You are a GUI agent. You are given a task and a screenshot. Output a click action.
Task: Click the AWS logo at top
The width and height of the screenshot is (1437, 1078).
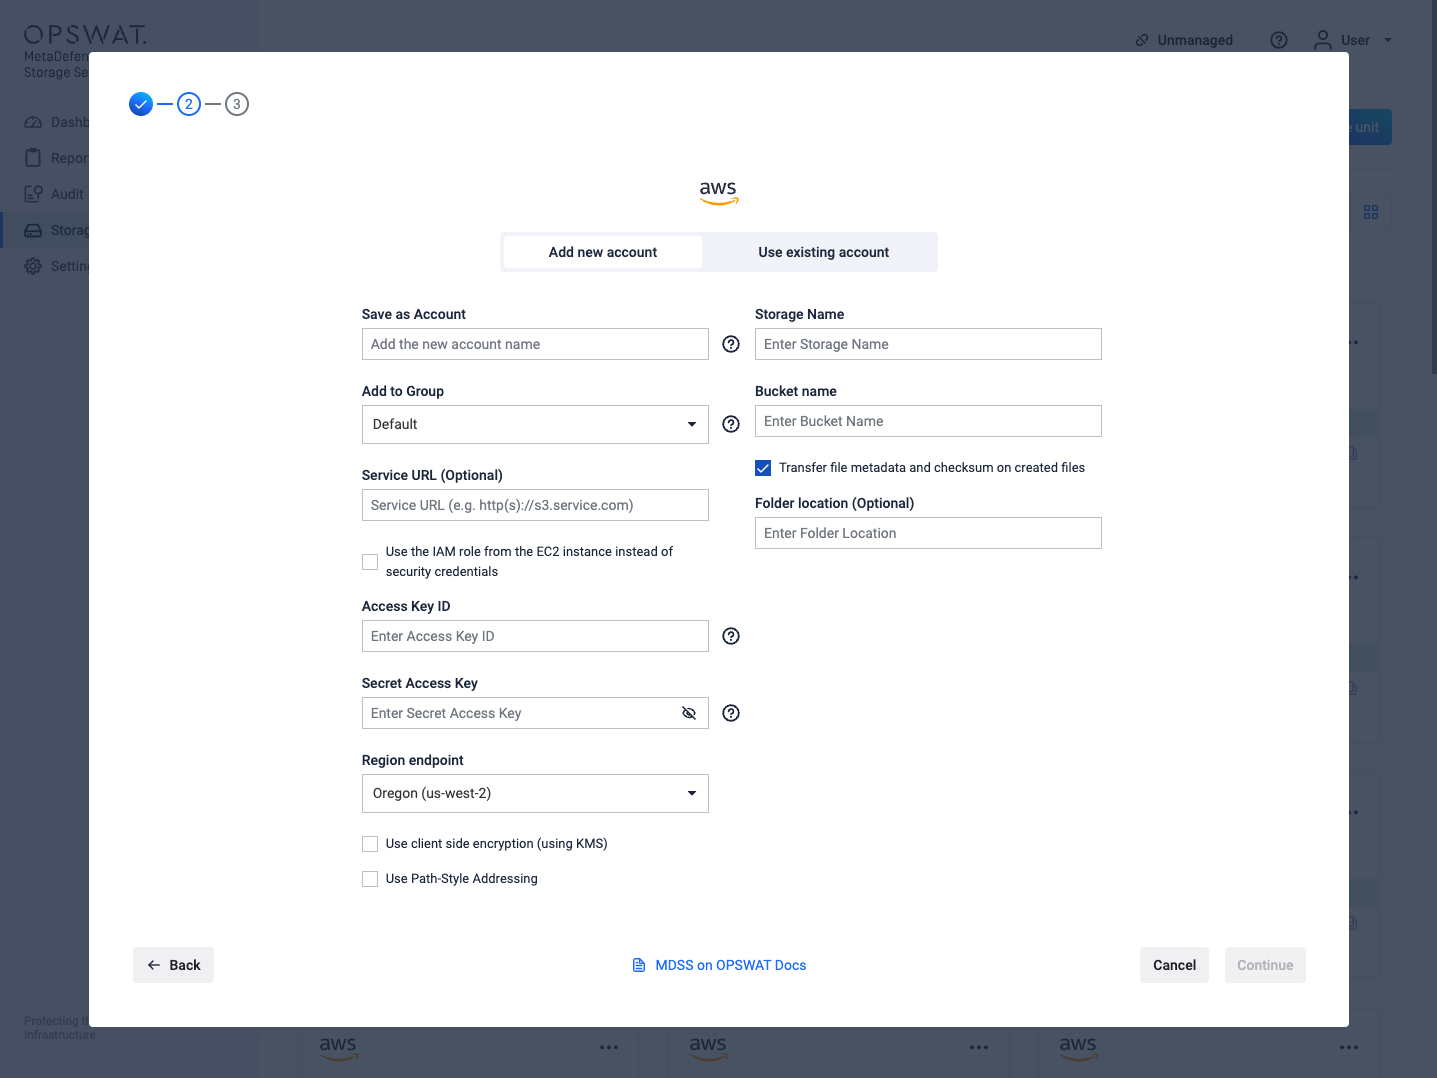[x=718, y=192]
